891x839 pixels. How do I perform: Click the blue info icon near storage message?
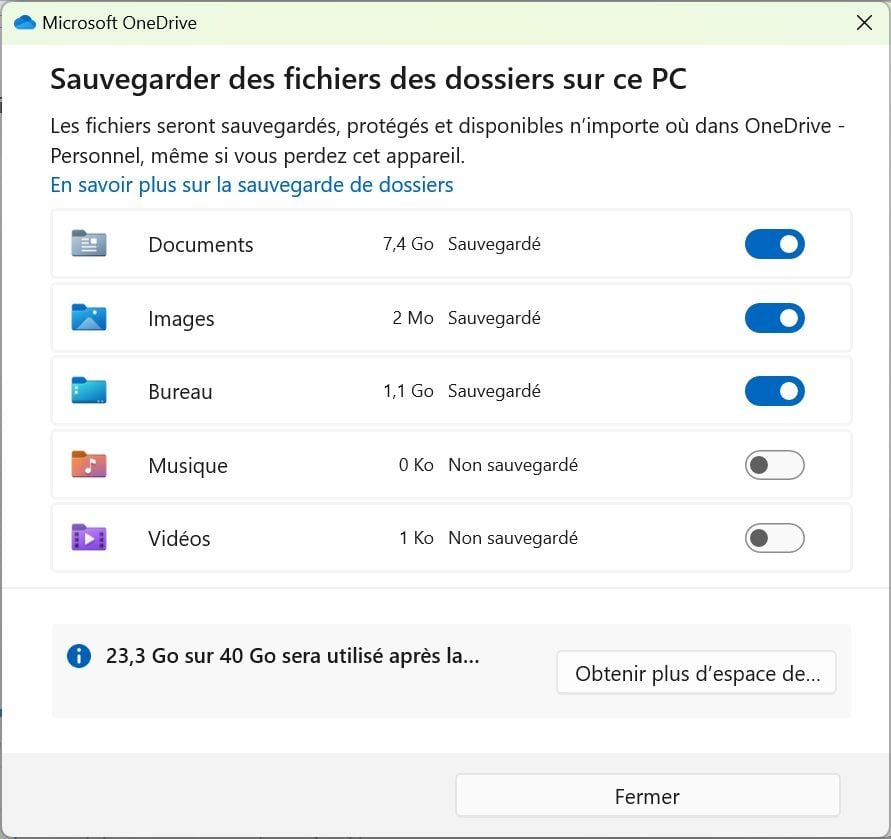pyautogui.click(x=79, y=656)
